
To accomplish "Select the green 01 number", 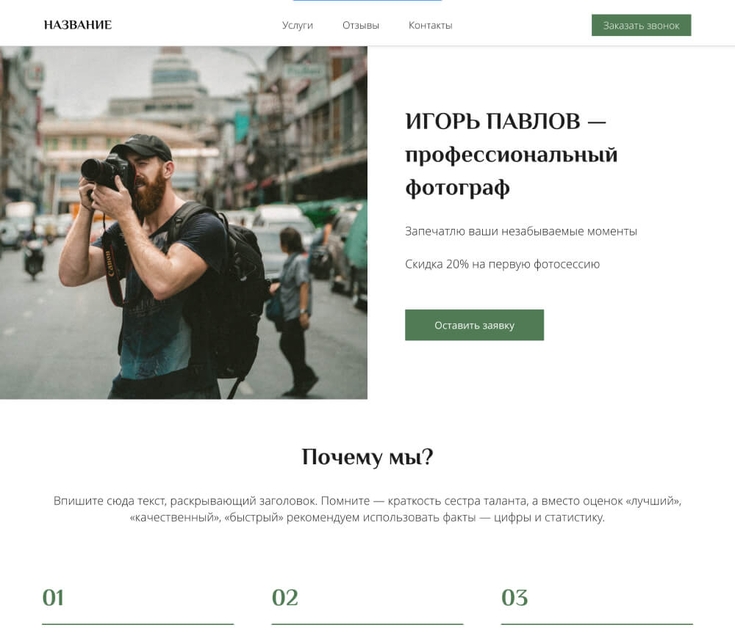I will [x=53, y=598].
